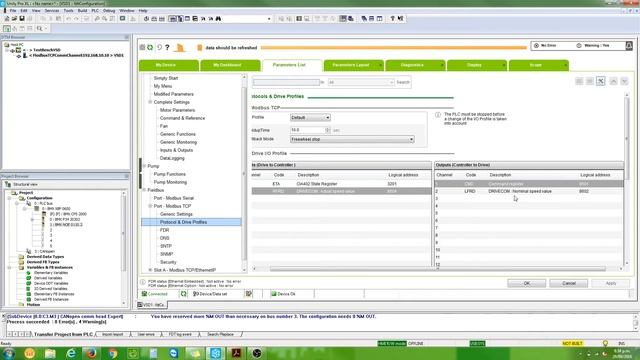
Task: Click the green refresh icon in device header
Action: (x=150, y=48)
